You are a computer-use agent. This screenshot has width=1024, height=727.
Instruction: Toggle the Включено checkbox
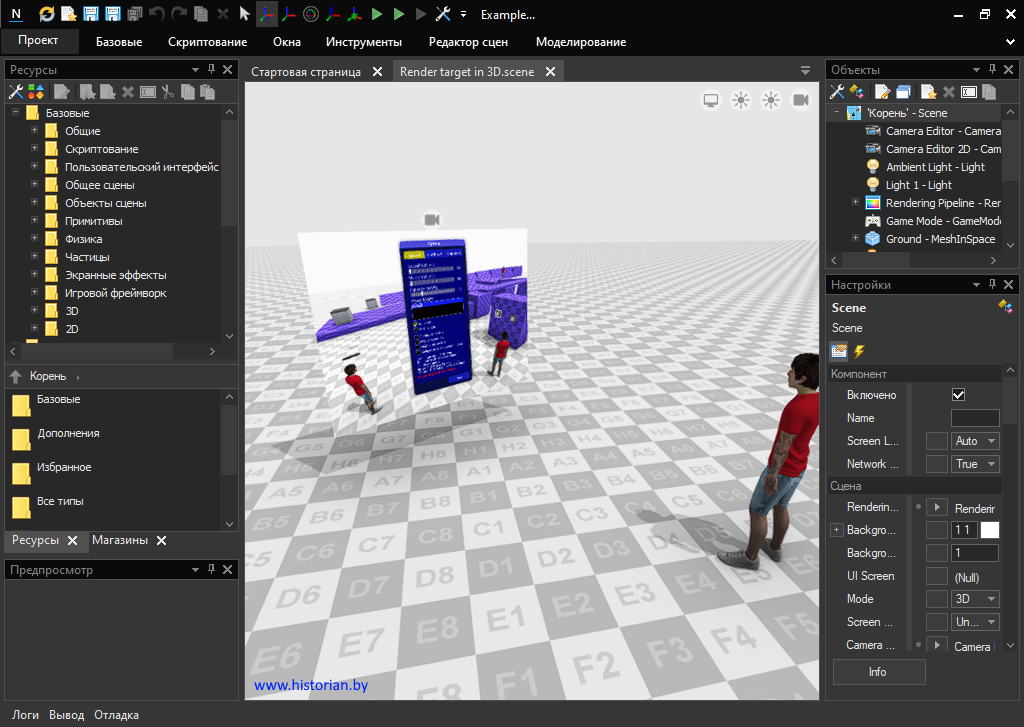(958, 395)
